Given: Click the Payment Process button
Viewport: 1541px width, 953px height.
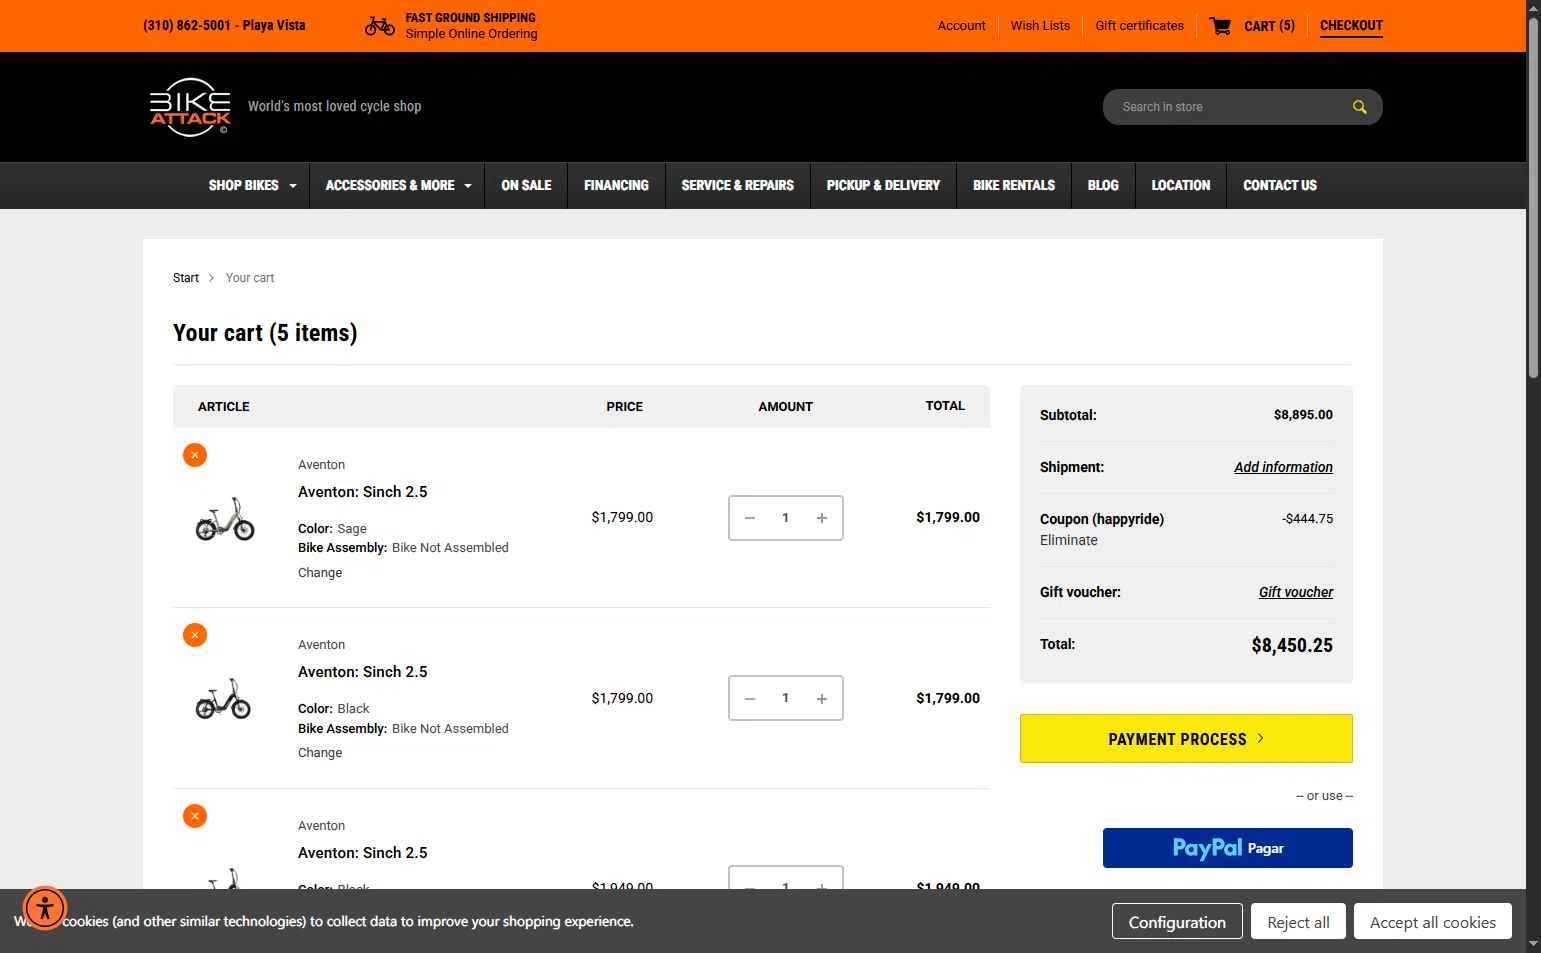Looking at the screenshot, I should coord(1186,739).
